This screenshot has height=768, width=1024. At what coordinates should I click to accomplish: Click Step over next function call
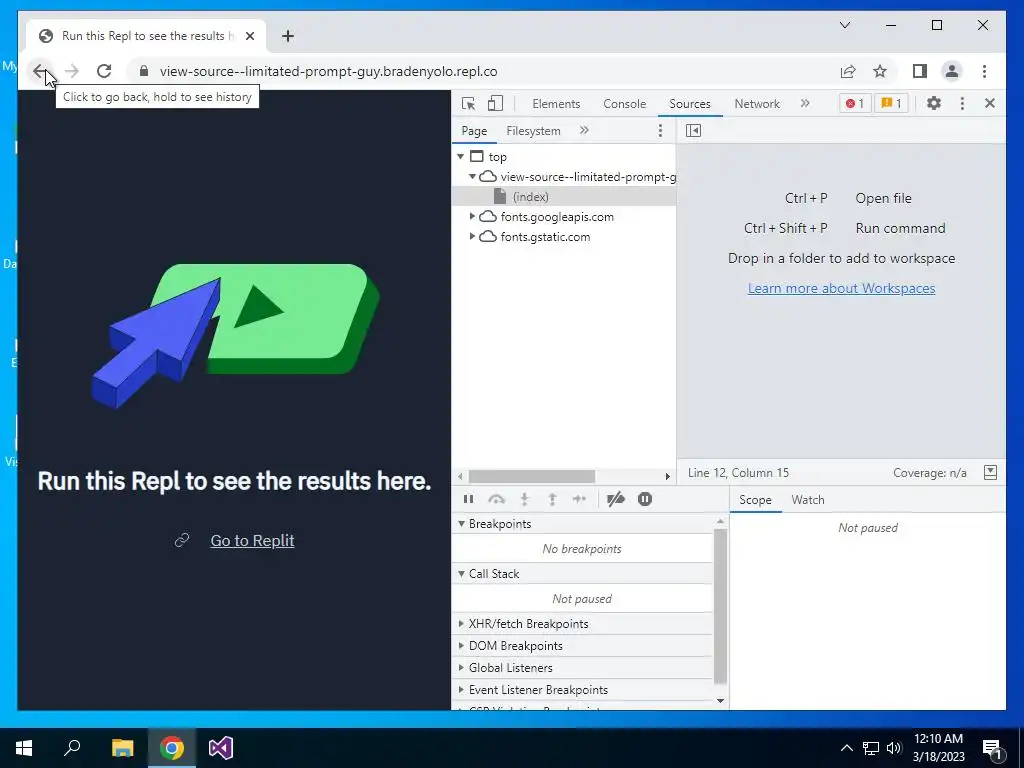coord(496,499)
